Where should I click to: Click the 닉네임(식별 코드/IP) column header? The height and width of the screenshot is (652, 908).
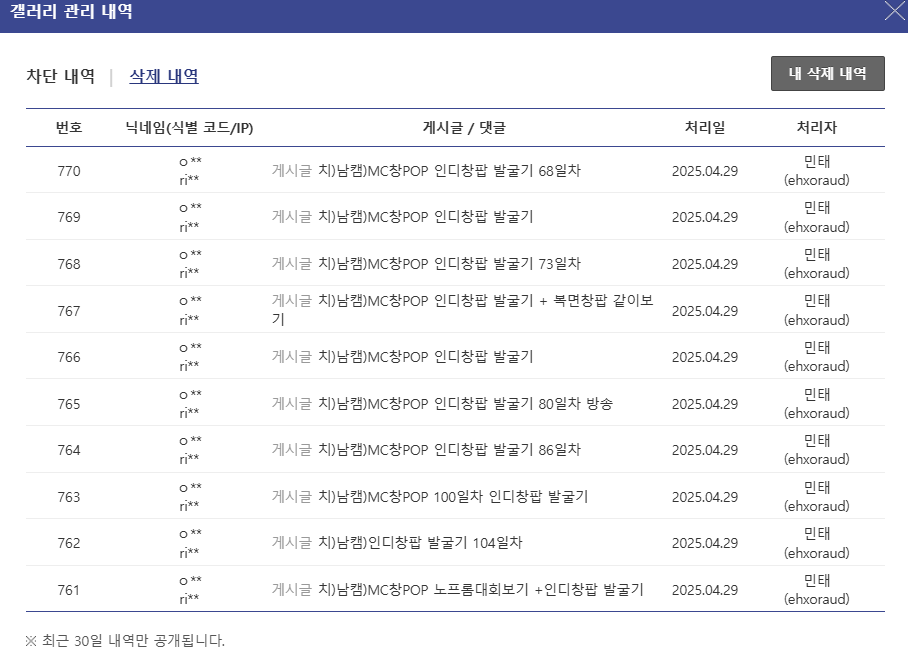pos(189,127)
